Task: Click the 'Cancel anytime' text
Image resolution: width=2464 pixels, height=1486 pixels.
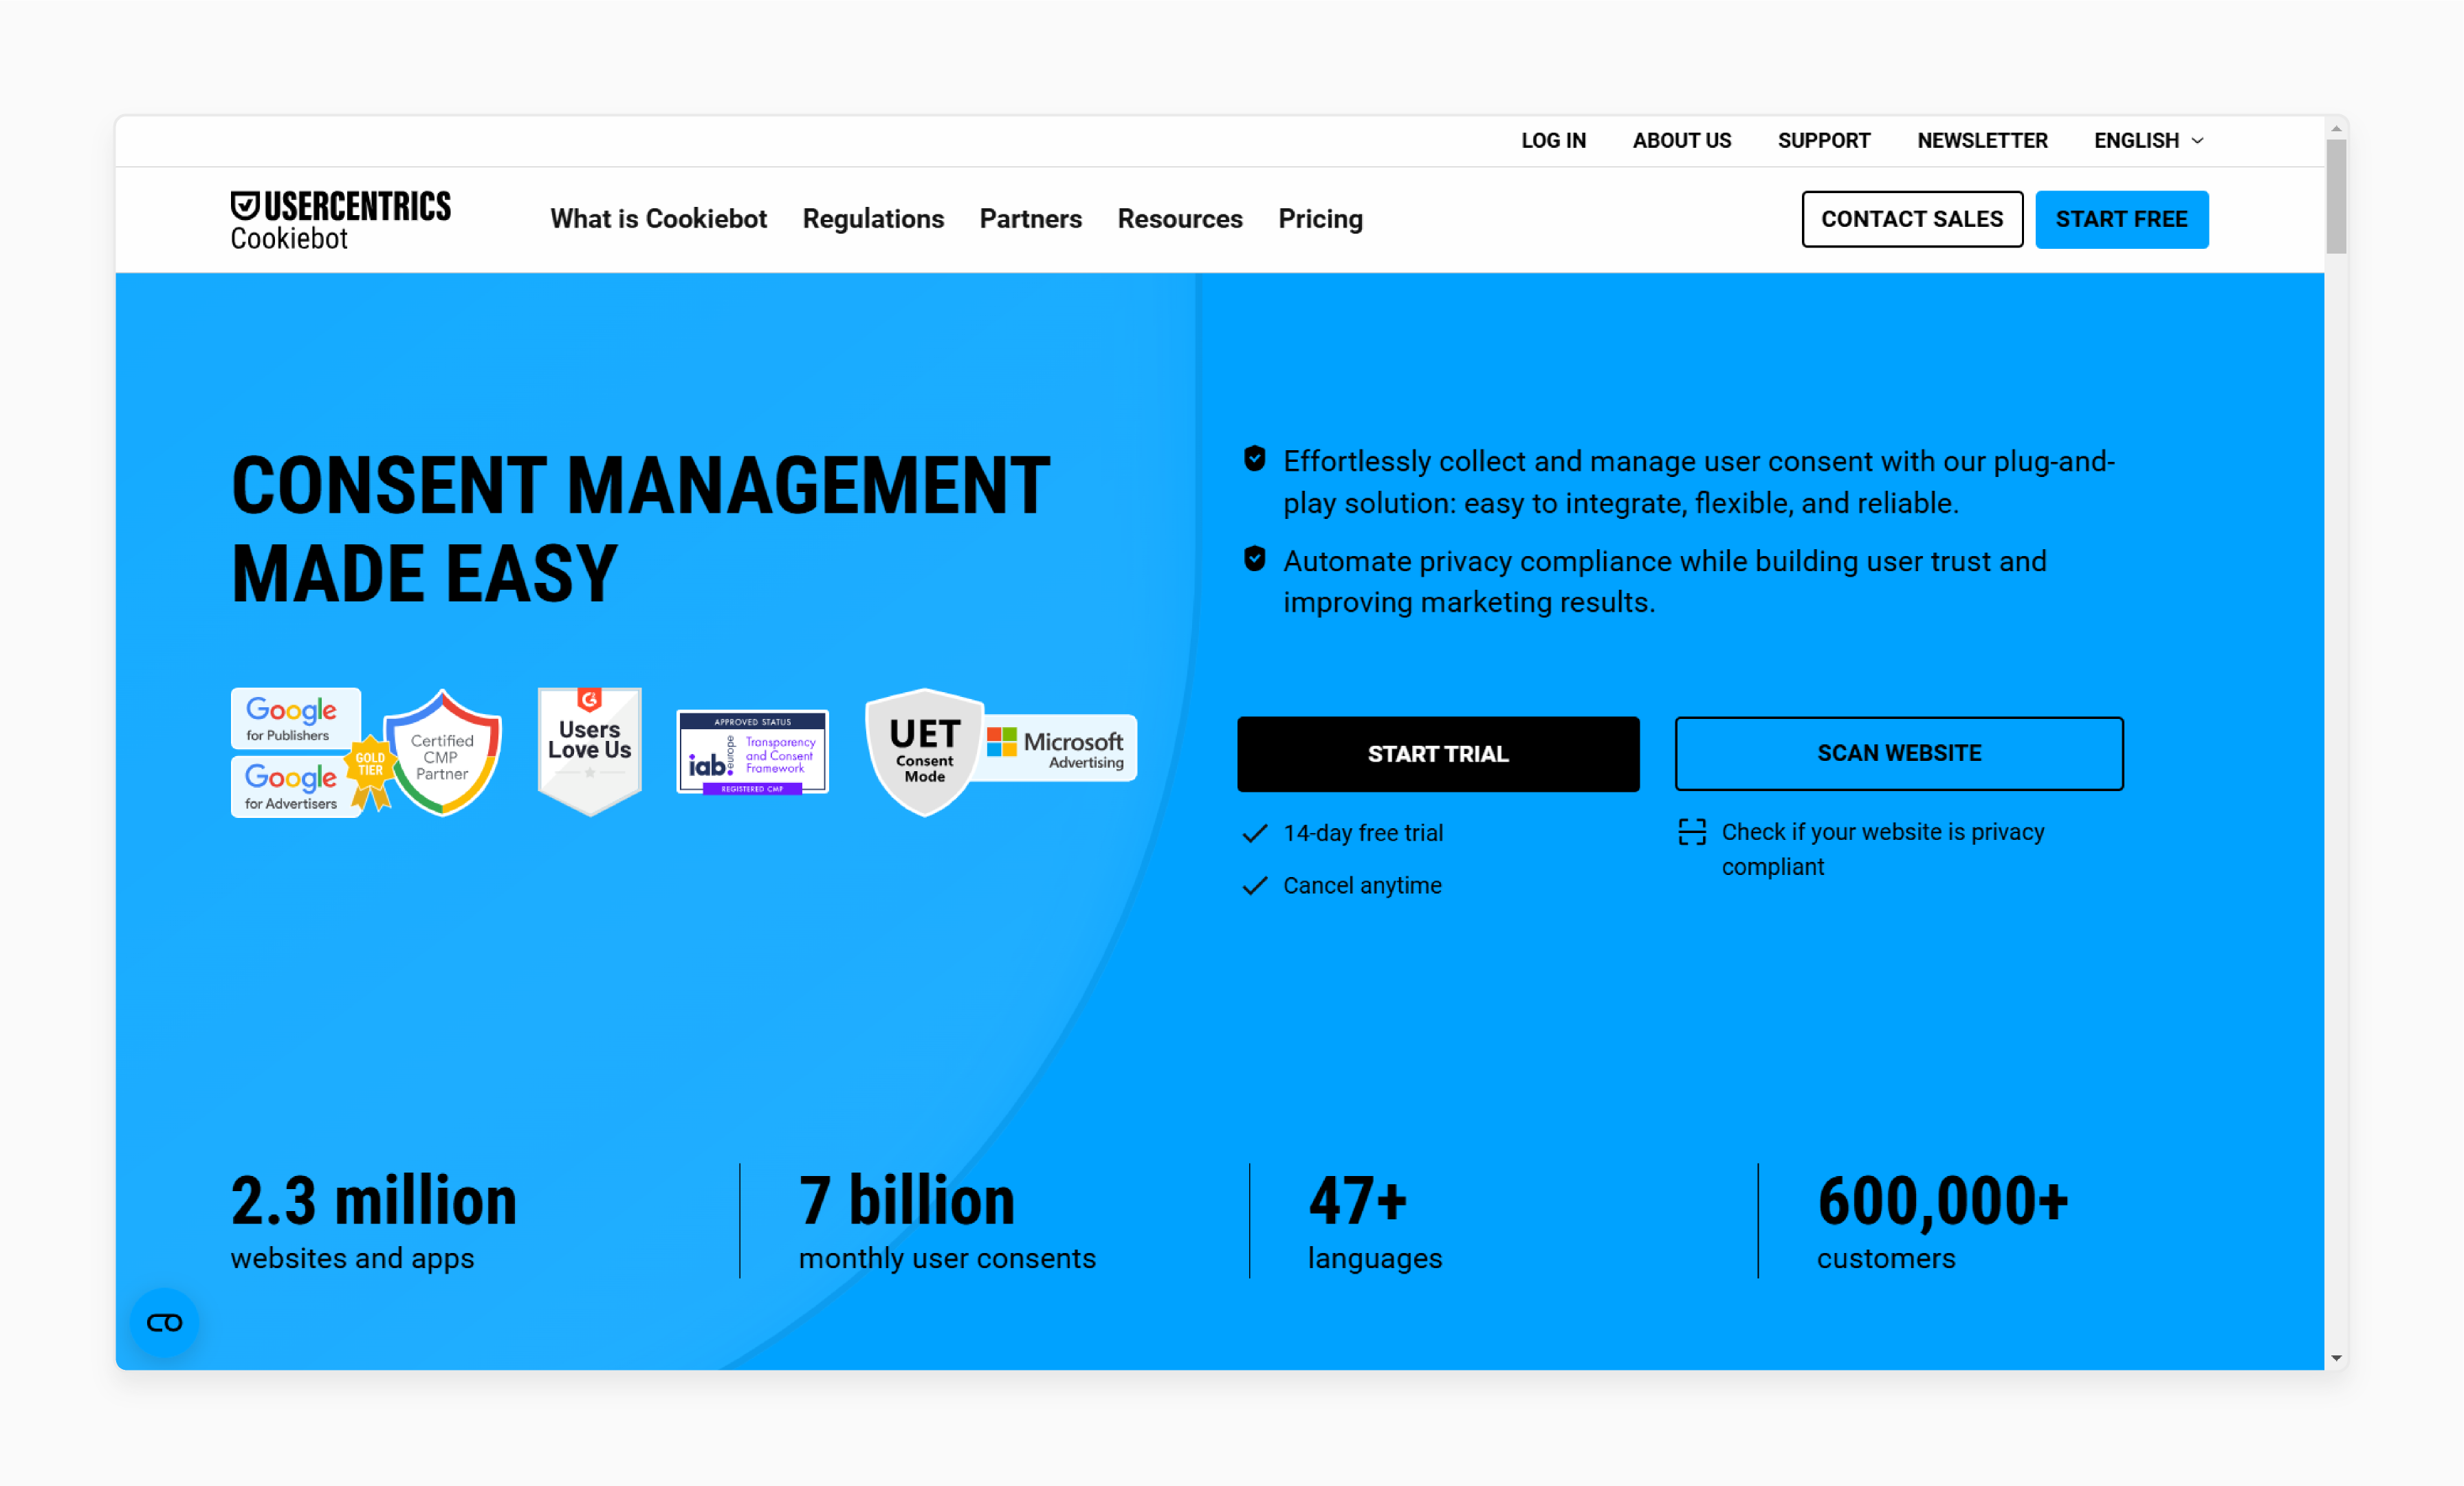Action: coord(1362,885)
